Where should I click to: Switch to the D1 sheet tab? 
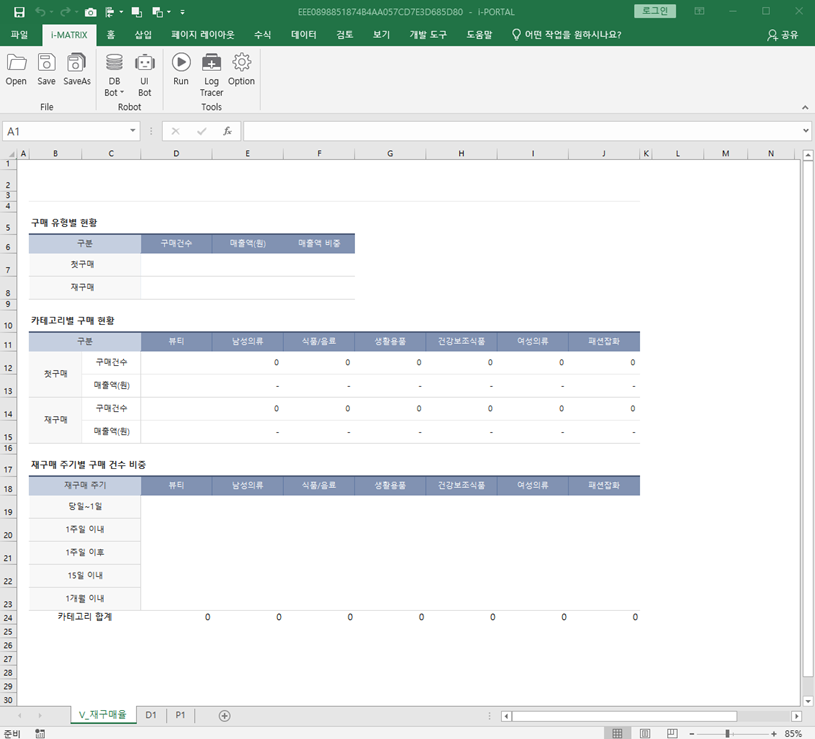pos(151,715)
